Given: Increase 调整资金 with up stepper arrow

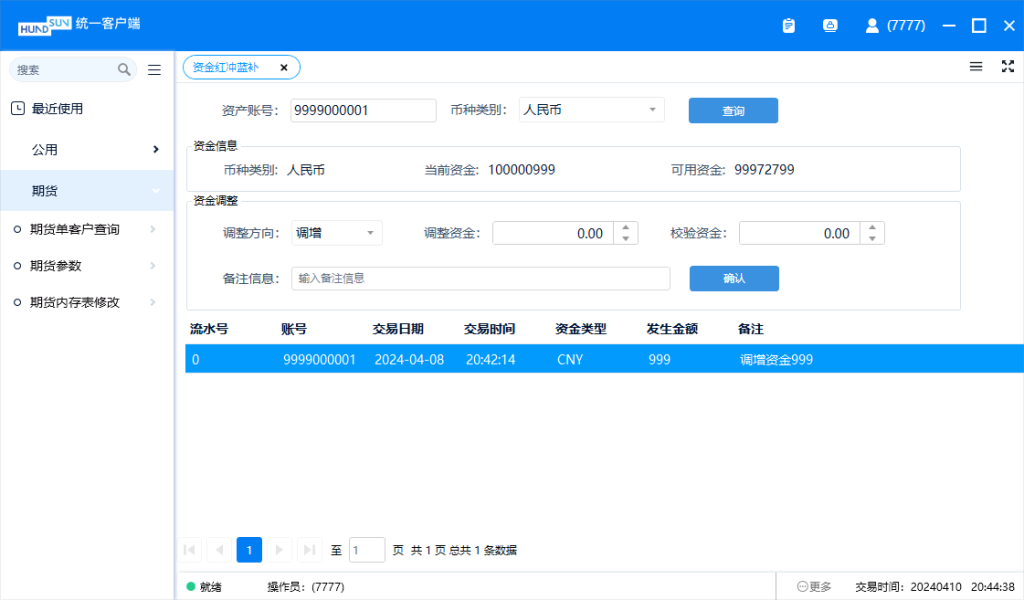Looking at the screenshot, I should 626,228.
